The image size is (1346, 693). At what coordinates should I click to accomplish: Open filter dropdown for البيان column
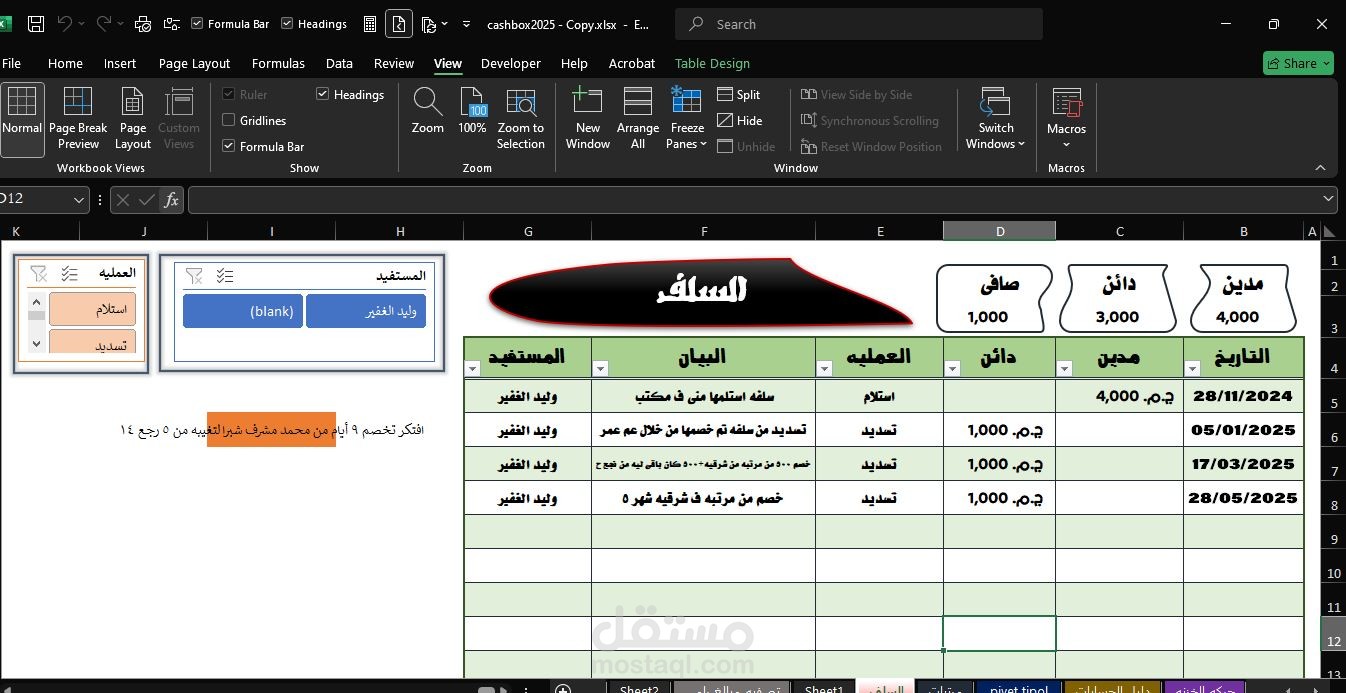(601, 368)
